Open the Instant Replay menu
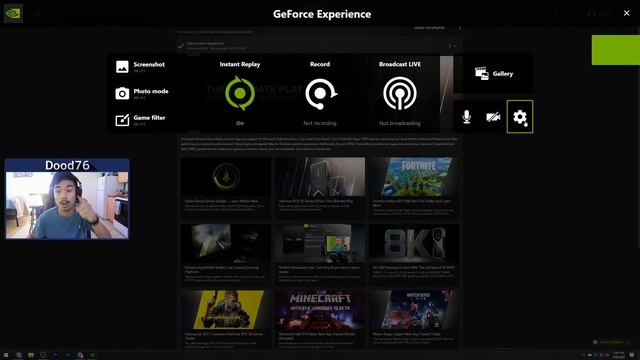The width and height of the screenshot is (640, 360). point(240,93)
